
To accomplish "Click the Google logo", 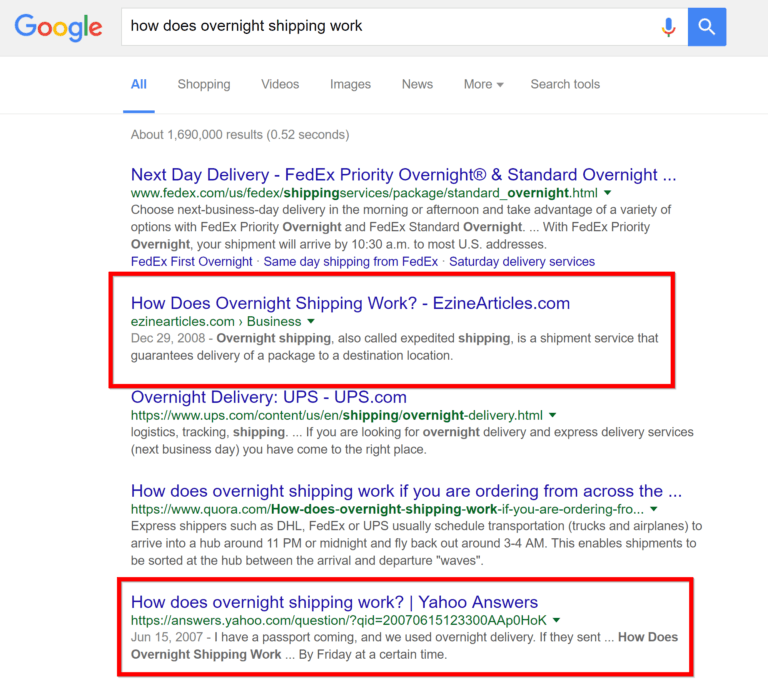I will (x=58, y=27).
